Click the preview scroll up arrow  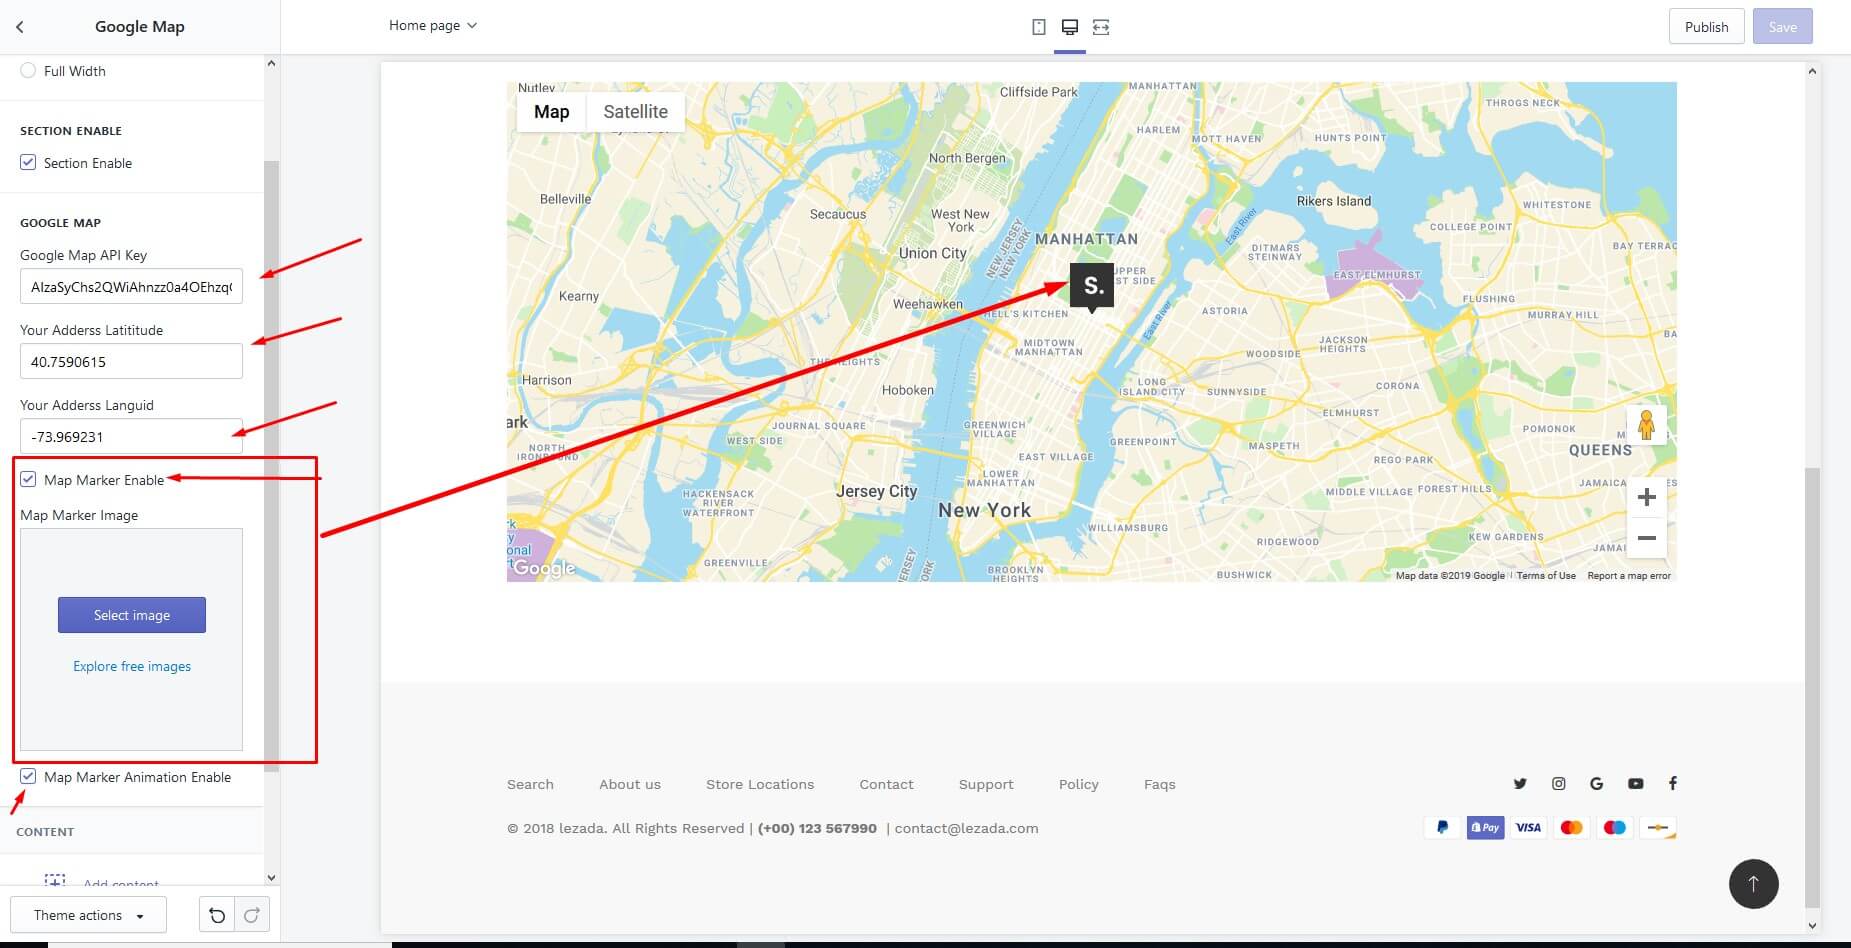click(x=1812, y=71)
